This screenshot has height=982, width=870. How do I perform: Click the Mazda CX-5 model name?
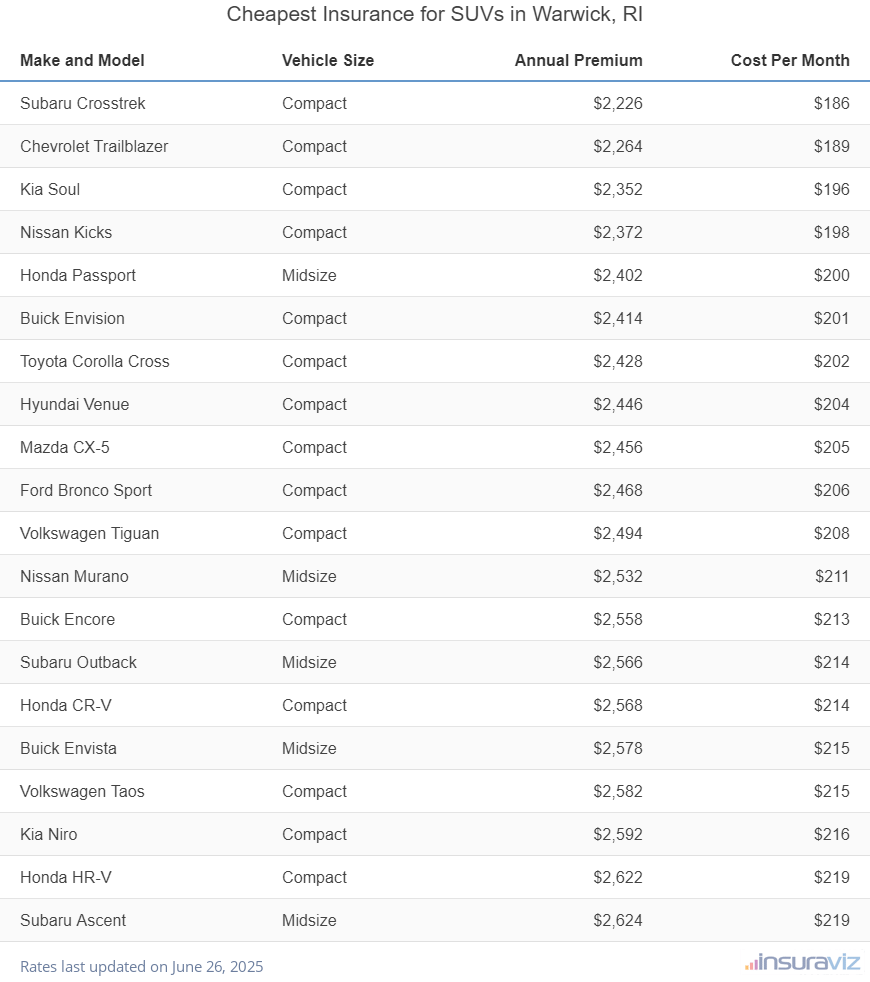click(x=65, y=447)
